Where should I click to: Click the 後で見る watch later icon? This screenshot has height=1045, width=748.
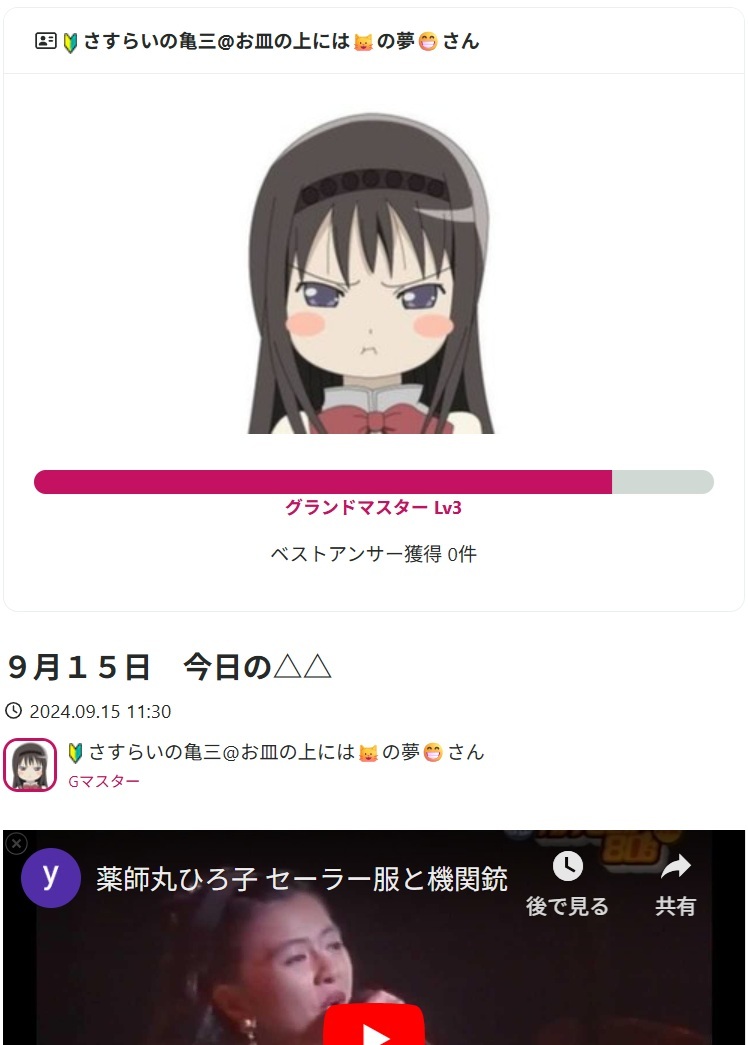point(567,866)
